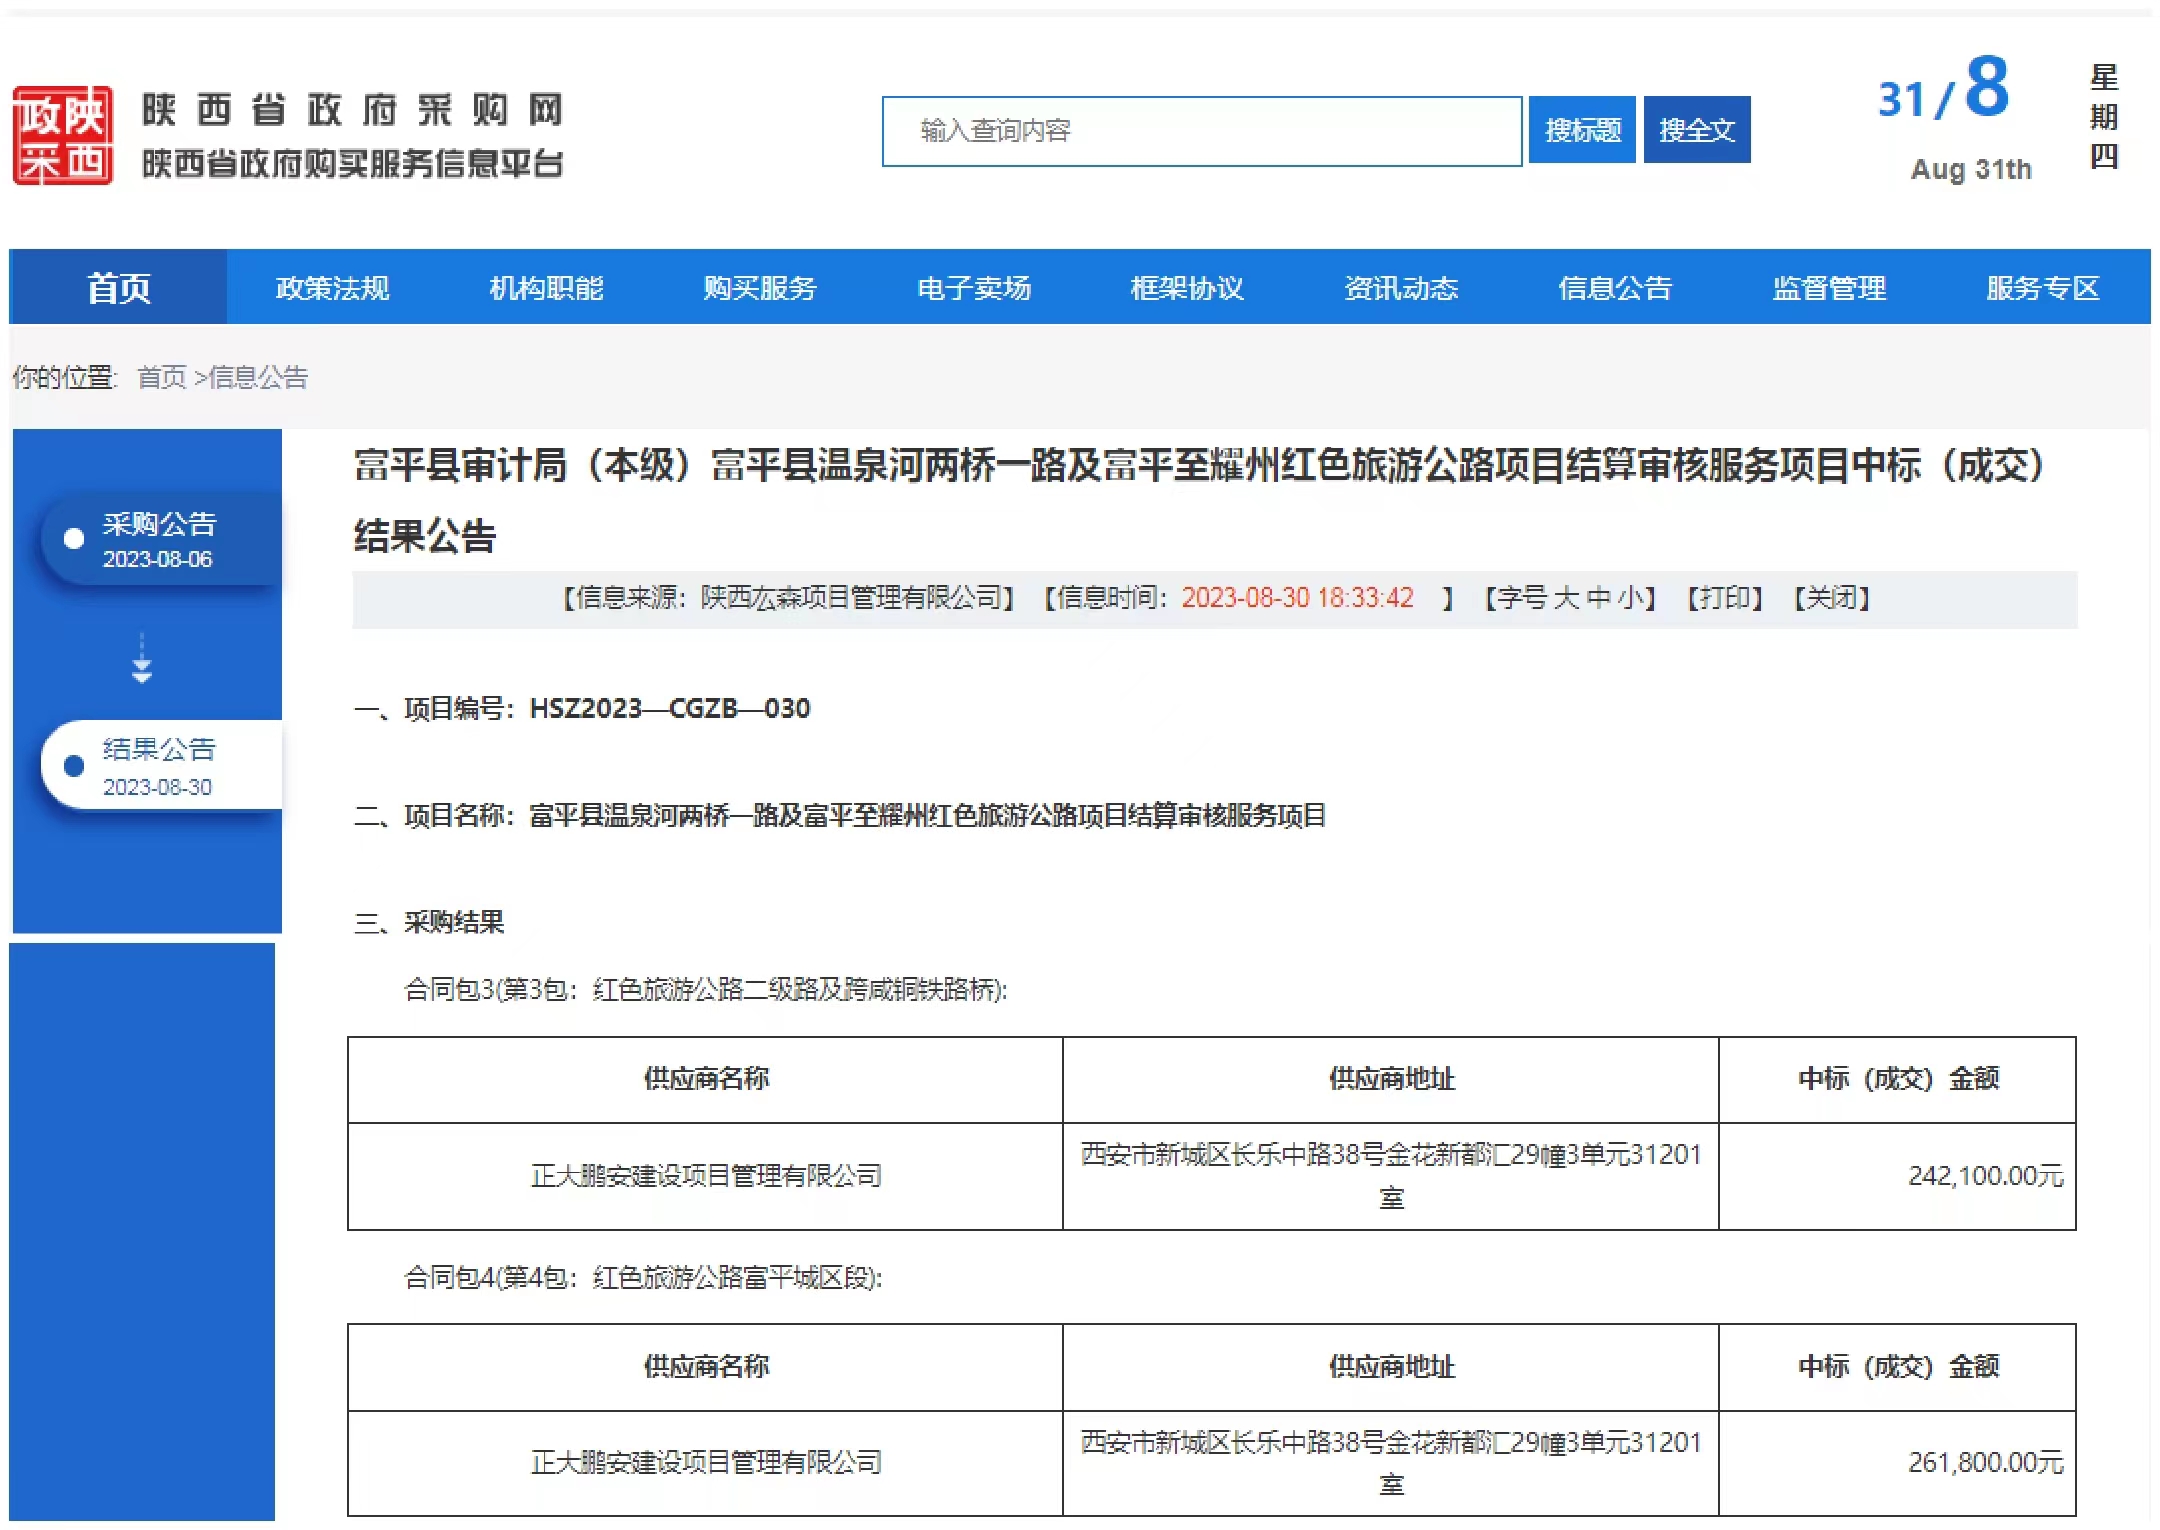Click the search query input field
This screenshot has width=2160, height=1530.
pos(1201,131)
